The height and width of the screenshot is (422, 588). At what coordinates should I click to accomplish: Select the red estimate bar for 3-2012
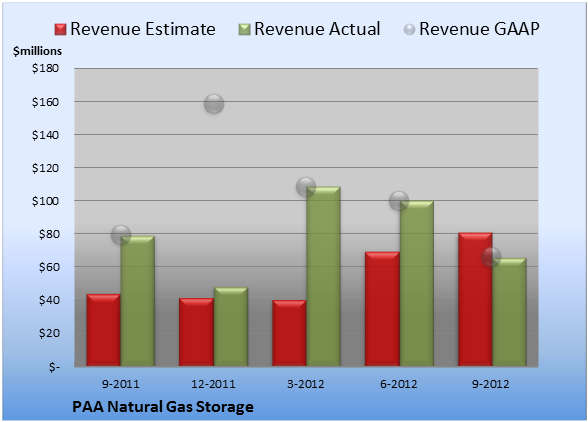point(289,333)
